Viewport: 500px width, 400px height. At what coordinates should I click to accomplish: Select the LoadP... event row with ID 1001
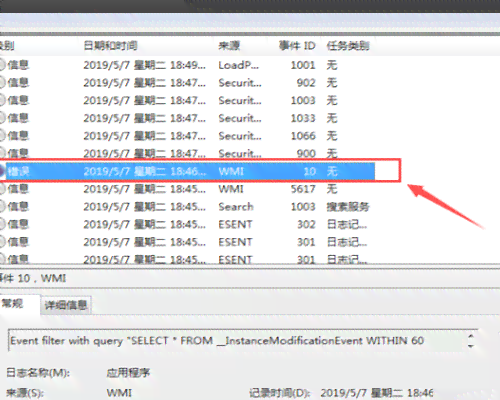(x=187, y=65)
